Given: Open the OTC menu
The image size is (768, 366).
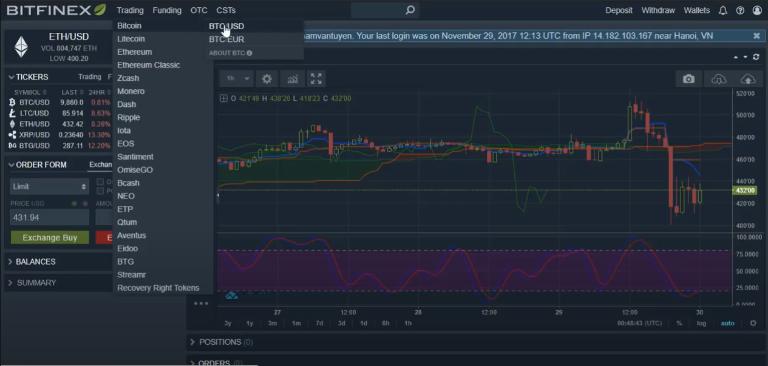Looking at the screenshot, I should pyautogui.click(x=198, y=10).
